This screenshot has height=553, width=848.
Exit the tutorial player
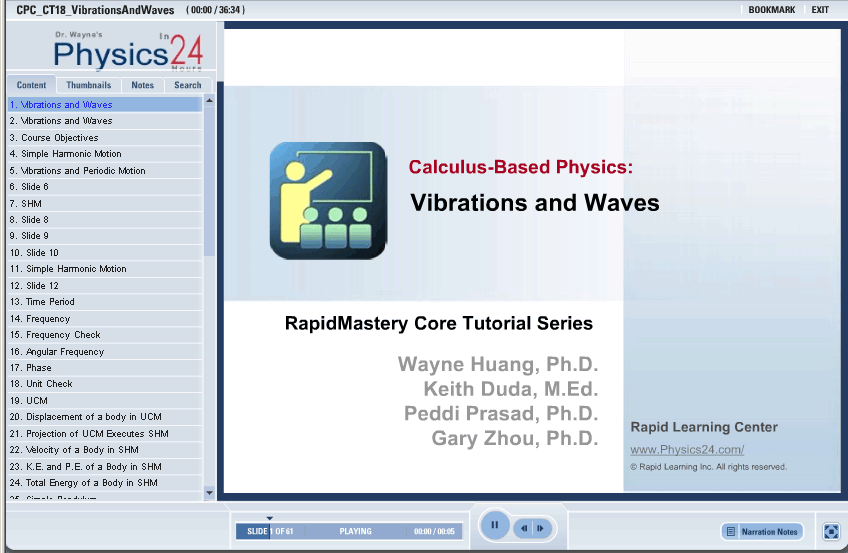(819, 10)
